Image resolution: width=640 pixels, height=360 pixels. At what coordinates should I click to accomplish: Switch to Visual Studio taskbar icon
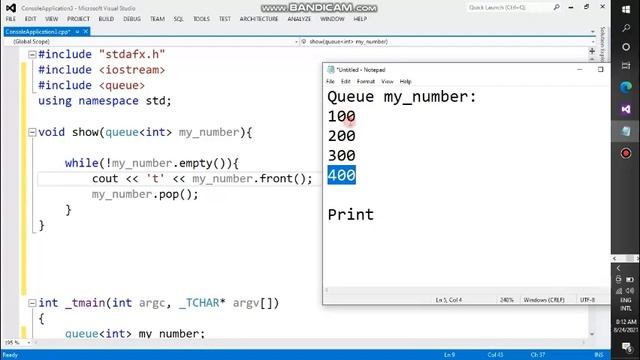tap(626, 109)
